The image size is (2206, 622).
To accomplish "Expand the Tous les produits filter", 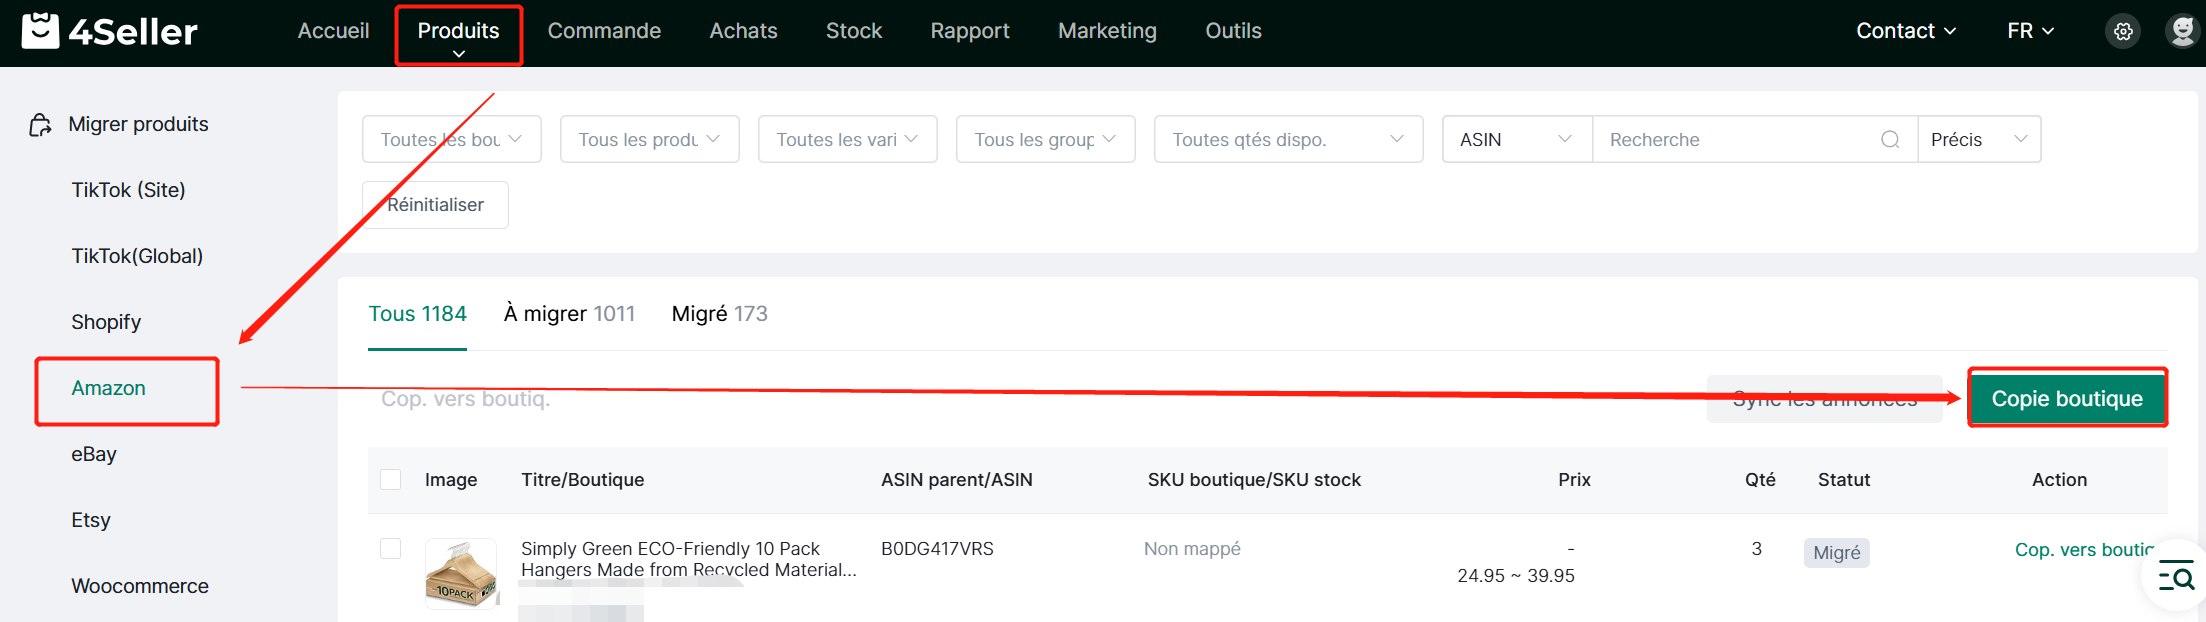I will coord(650,140).
